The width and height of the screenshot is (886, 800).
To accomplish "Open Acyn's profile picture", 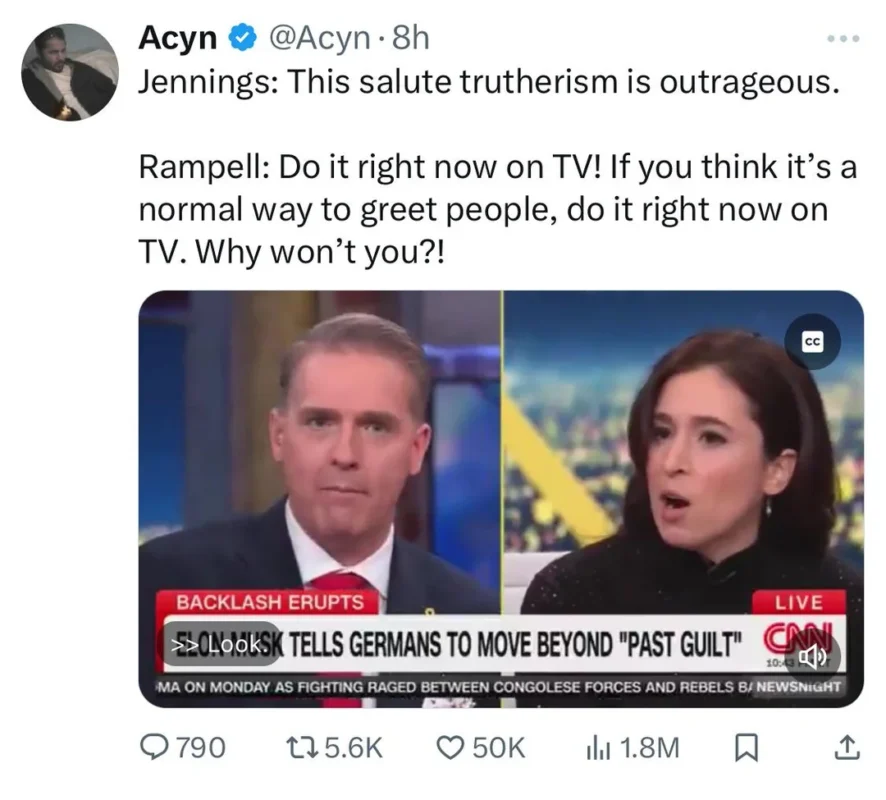I will (70, 72).
